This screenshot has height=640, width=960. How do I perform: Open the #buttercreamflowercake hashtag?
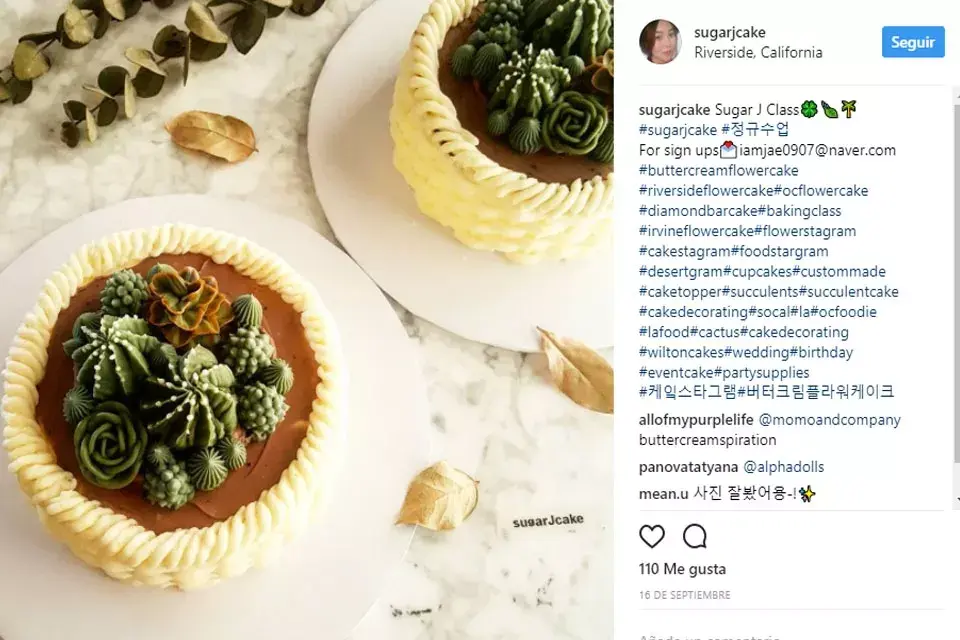(x=719, y=170)
